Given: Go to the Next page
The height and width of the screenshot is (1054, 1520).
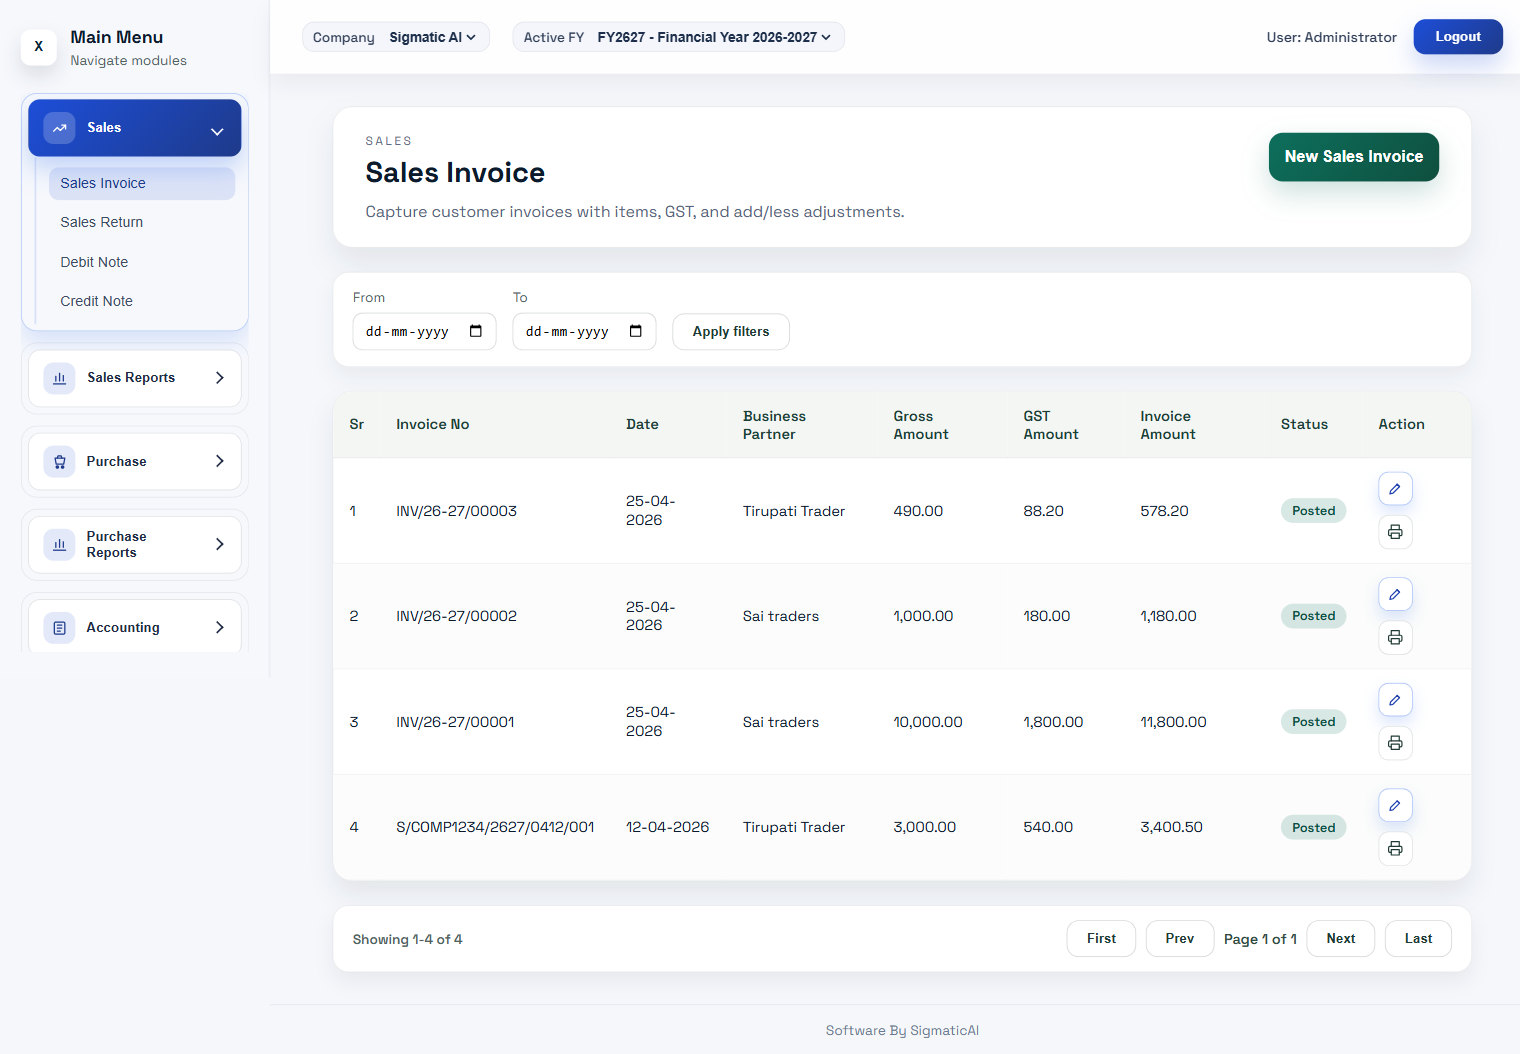Looking at the screenshot, I should (x=1341, y=939).
